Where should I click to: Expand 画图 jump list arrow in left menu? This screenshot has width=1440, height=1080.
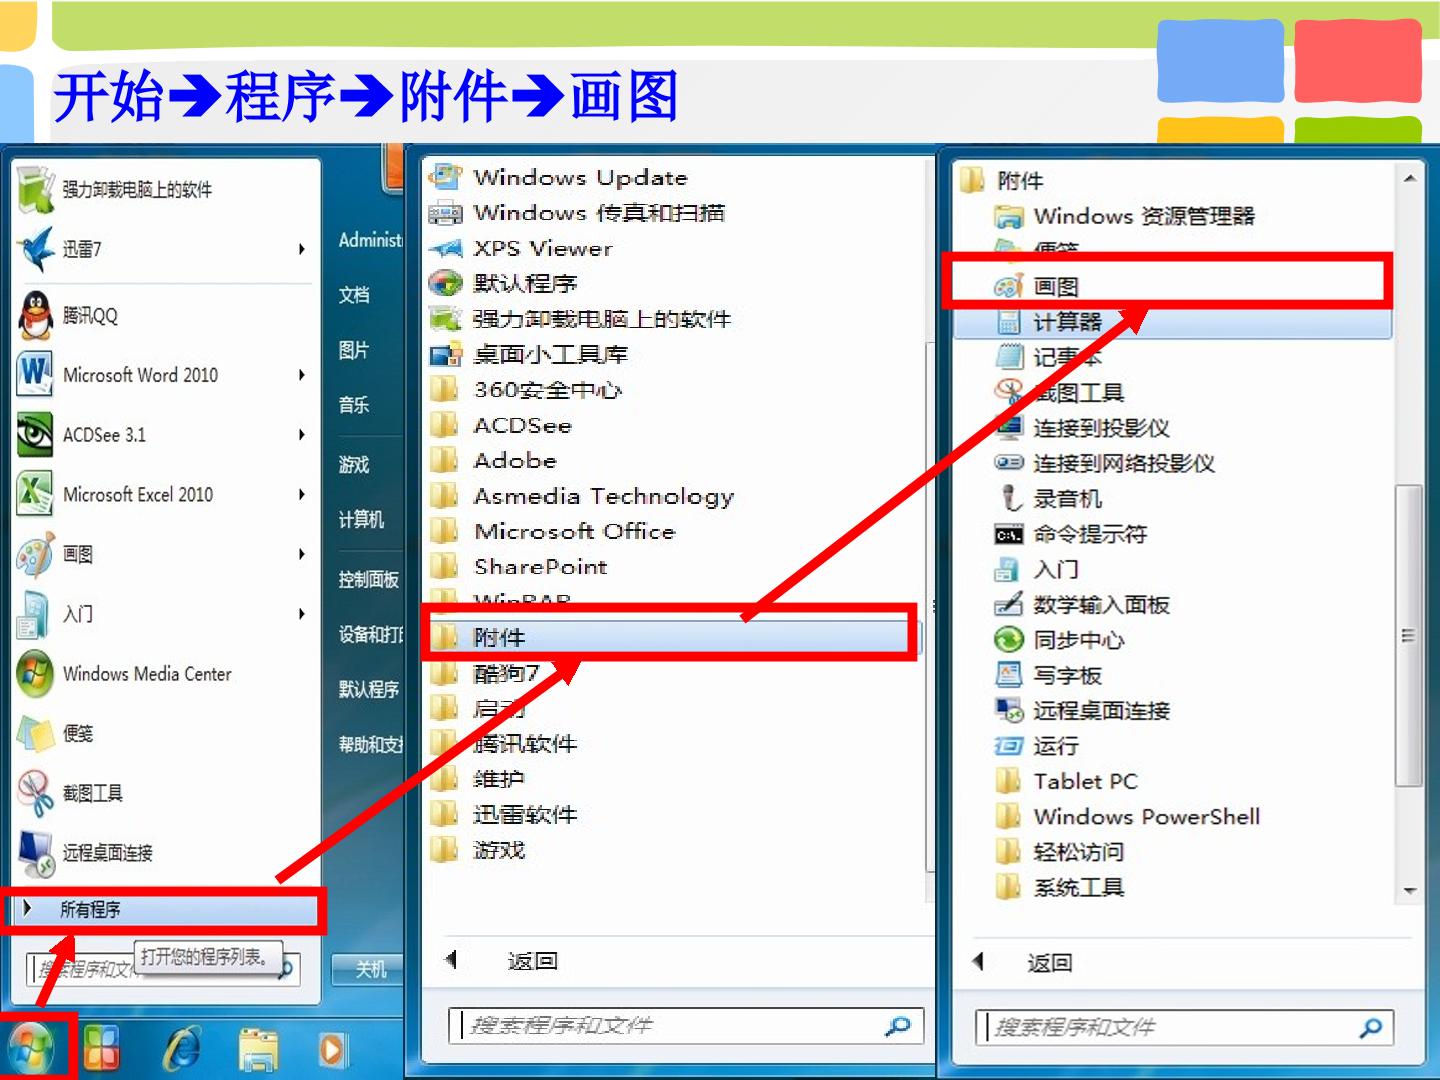(x=301, y=554)
